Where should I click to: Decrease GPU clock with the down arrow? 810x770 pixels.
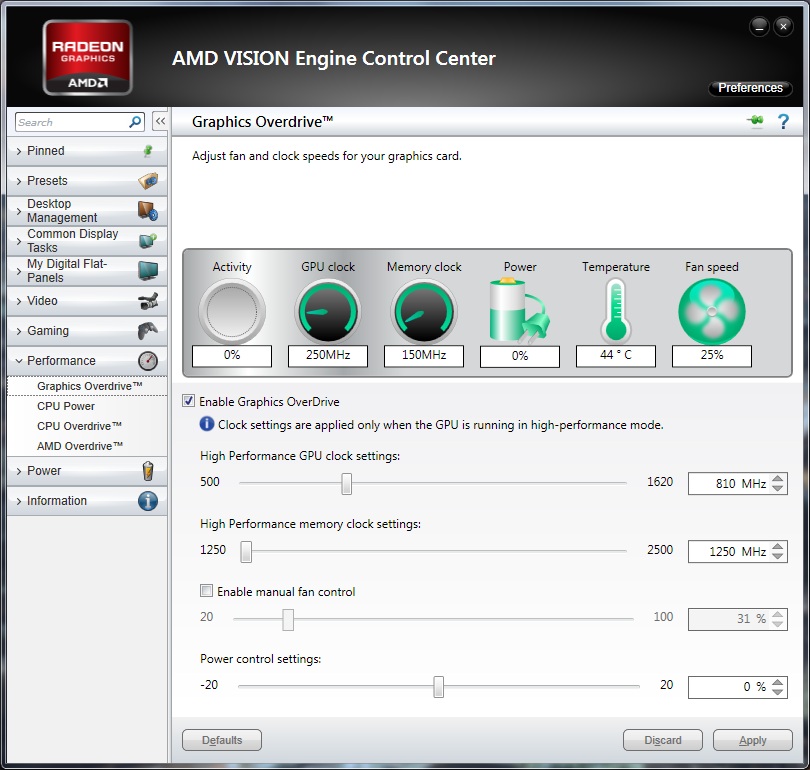(x=777, y=488)
